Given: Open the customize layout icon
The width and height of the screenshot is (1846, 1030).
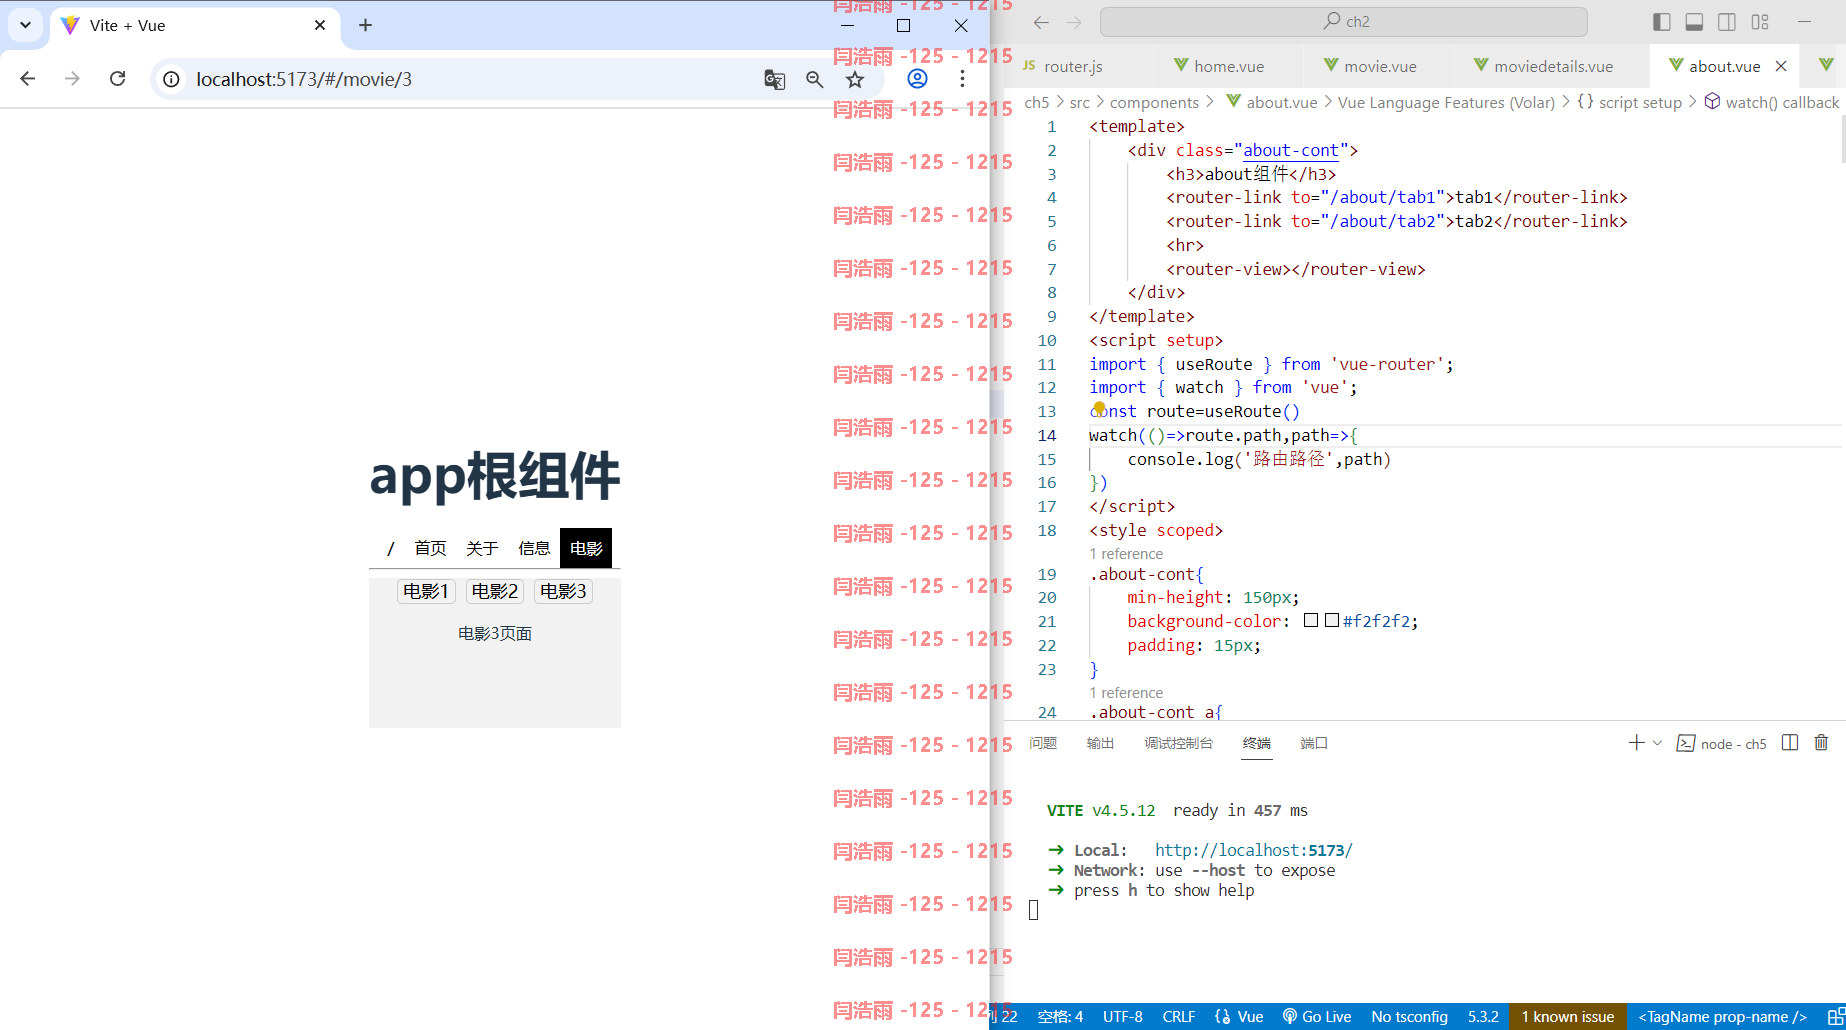Looking at the screenshot, I should click(x=1760, y=22).
